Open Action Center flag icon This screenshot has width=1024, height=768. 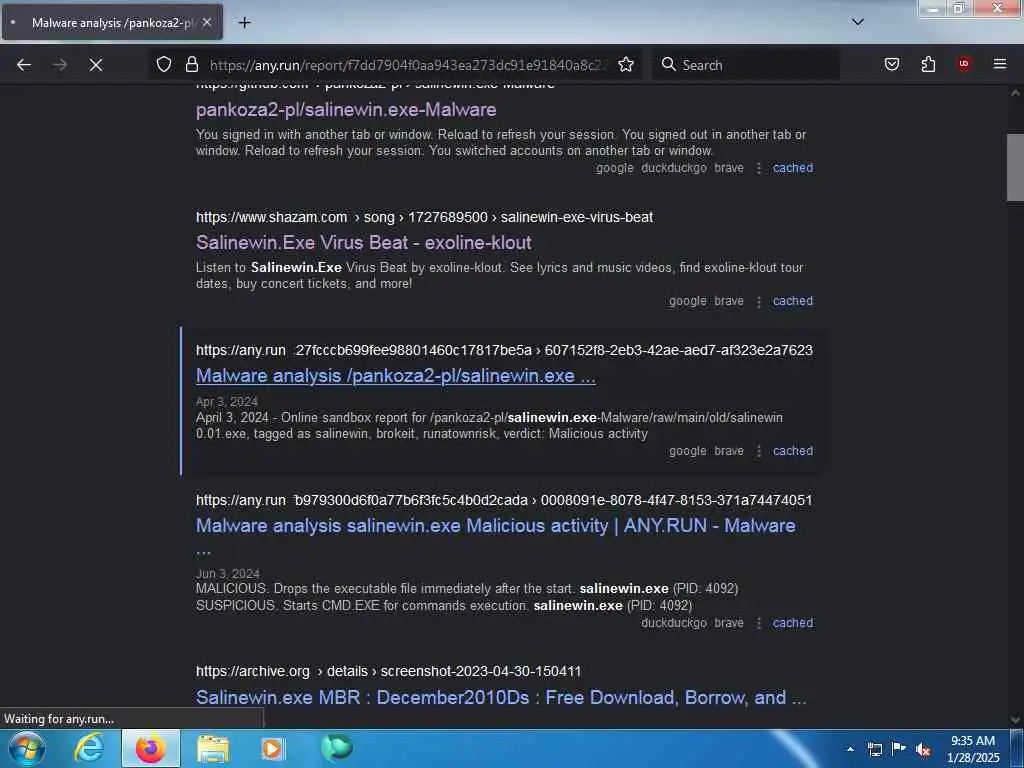coord(899,748)
